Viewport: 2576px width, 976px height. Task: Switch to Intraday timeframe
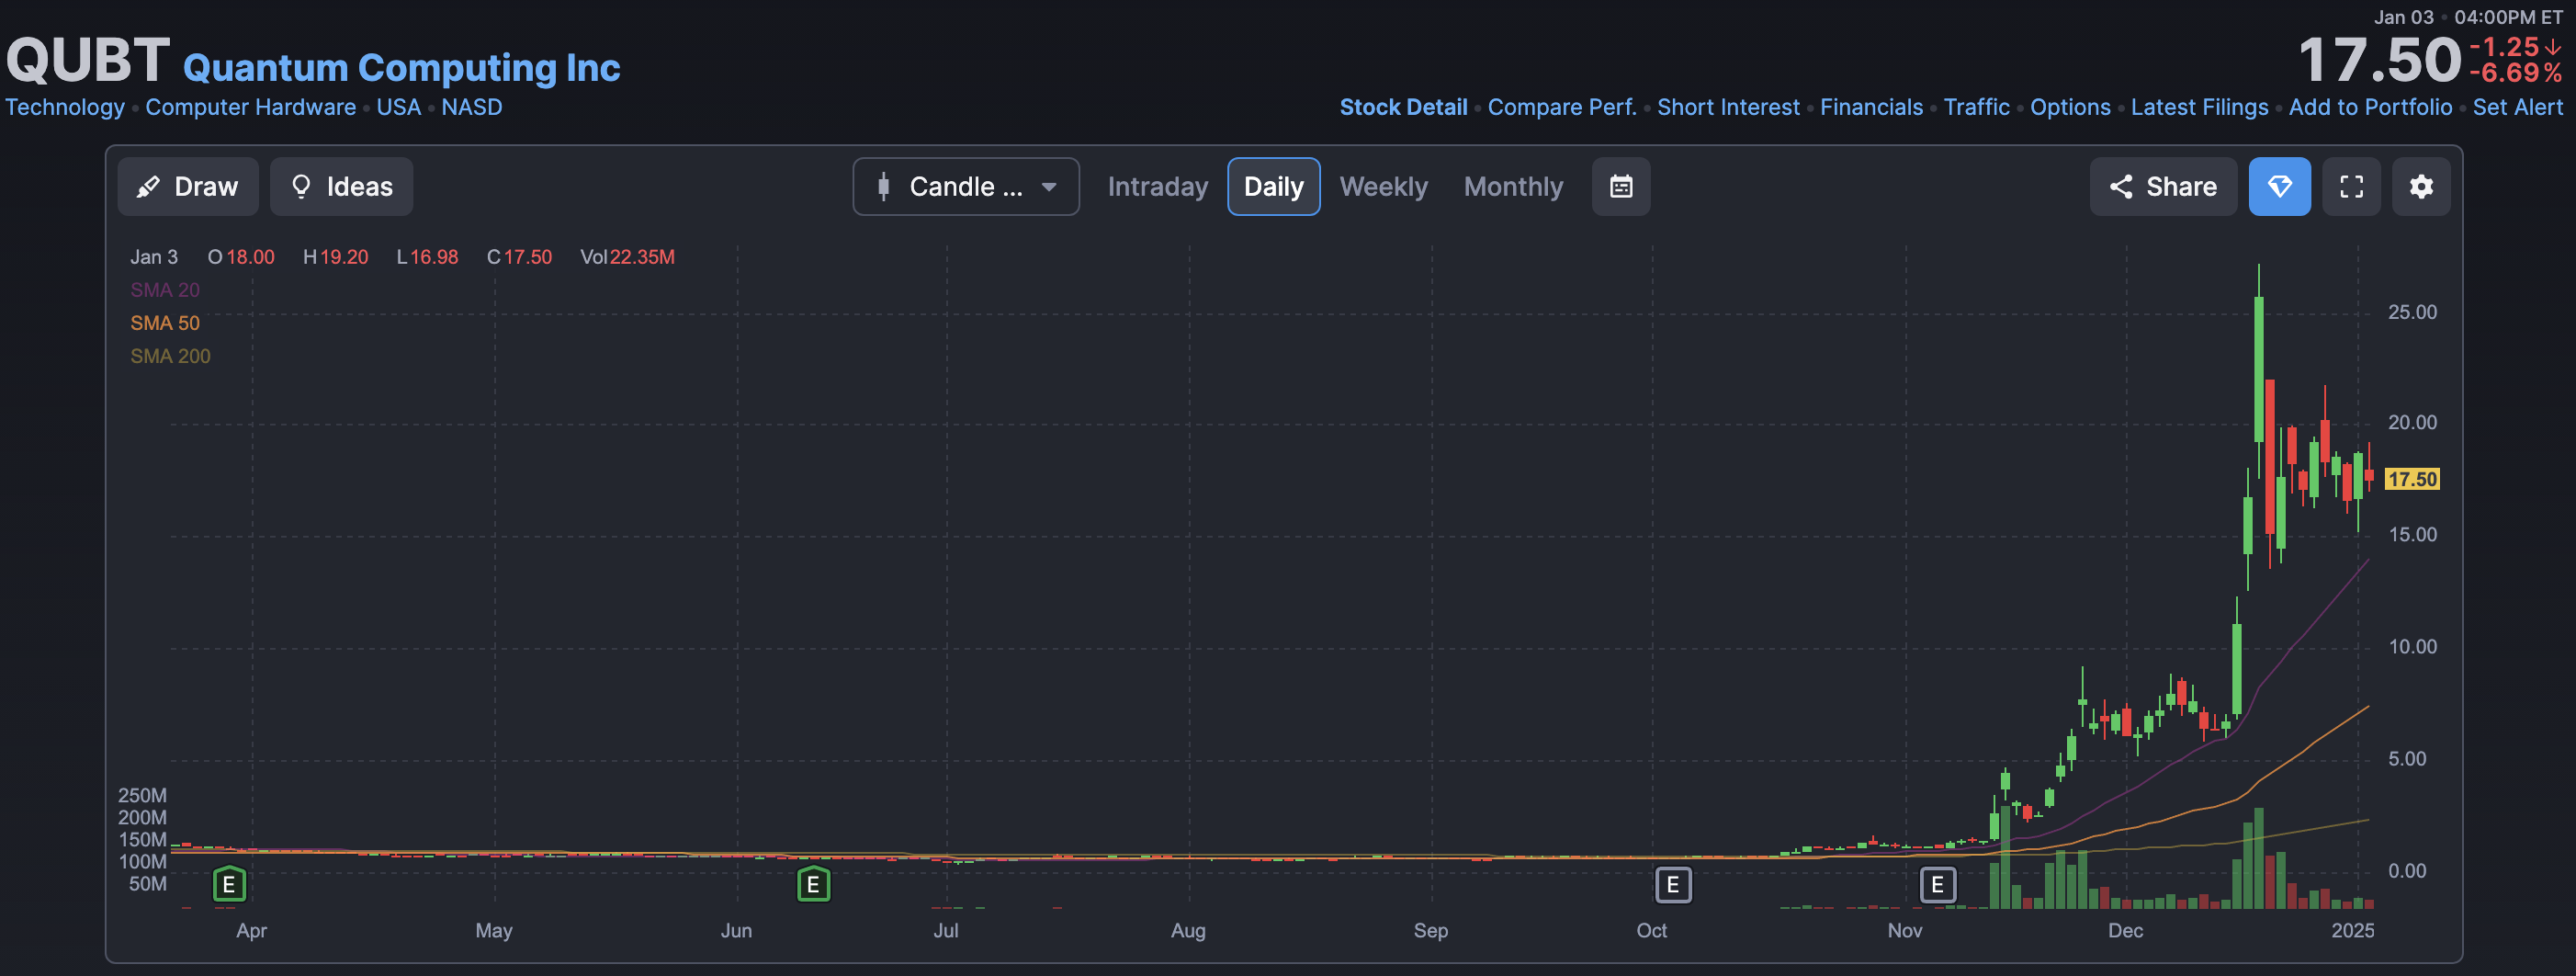point(1158,187)
